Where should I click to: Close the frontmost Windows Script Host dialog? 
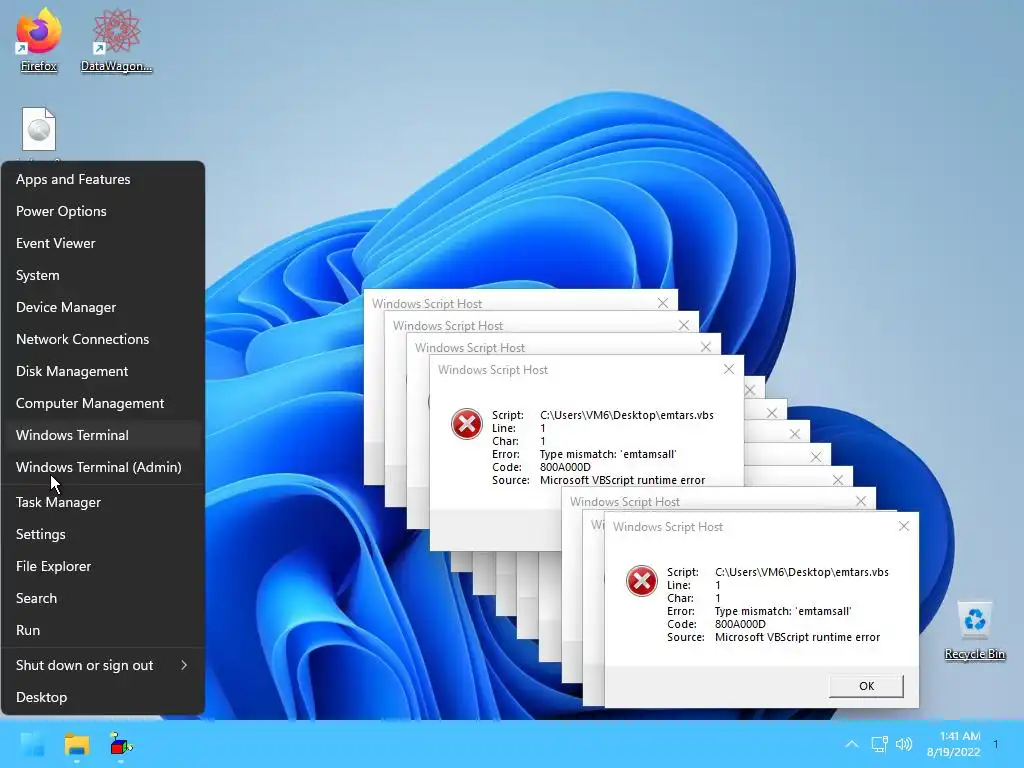pos(904,526)
